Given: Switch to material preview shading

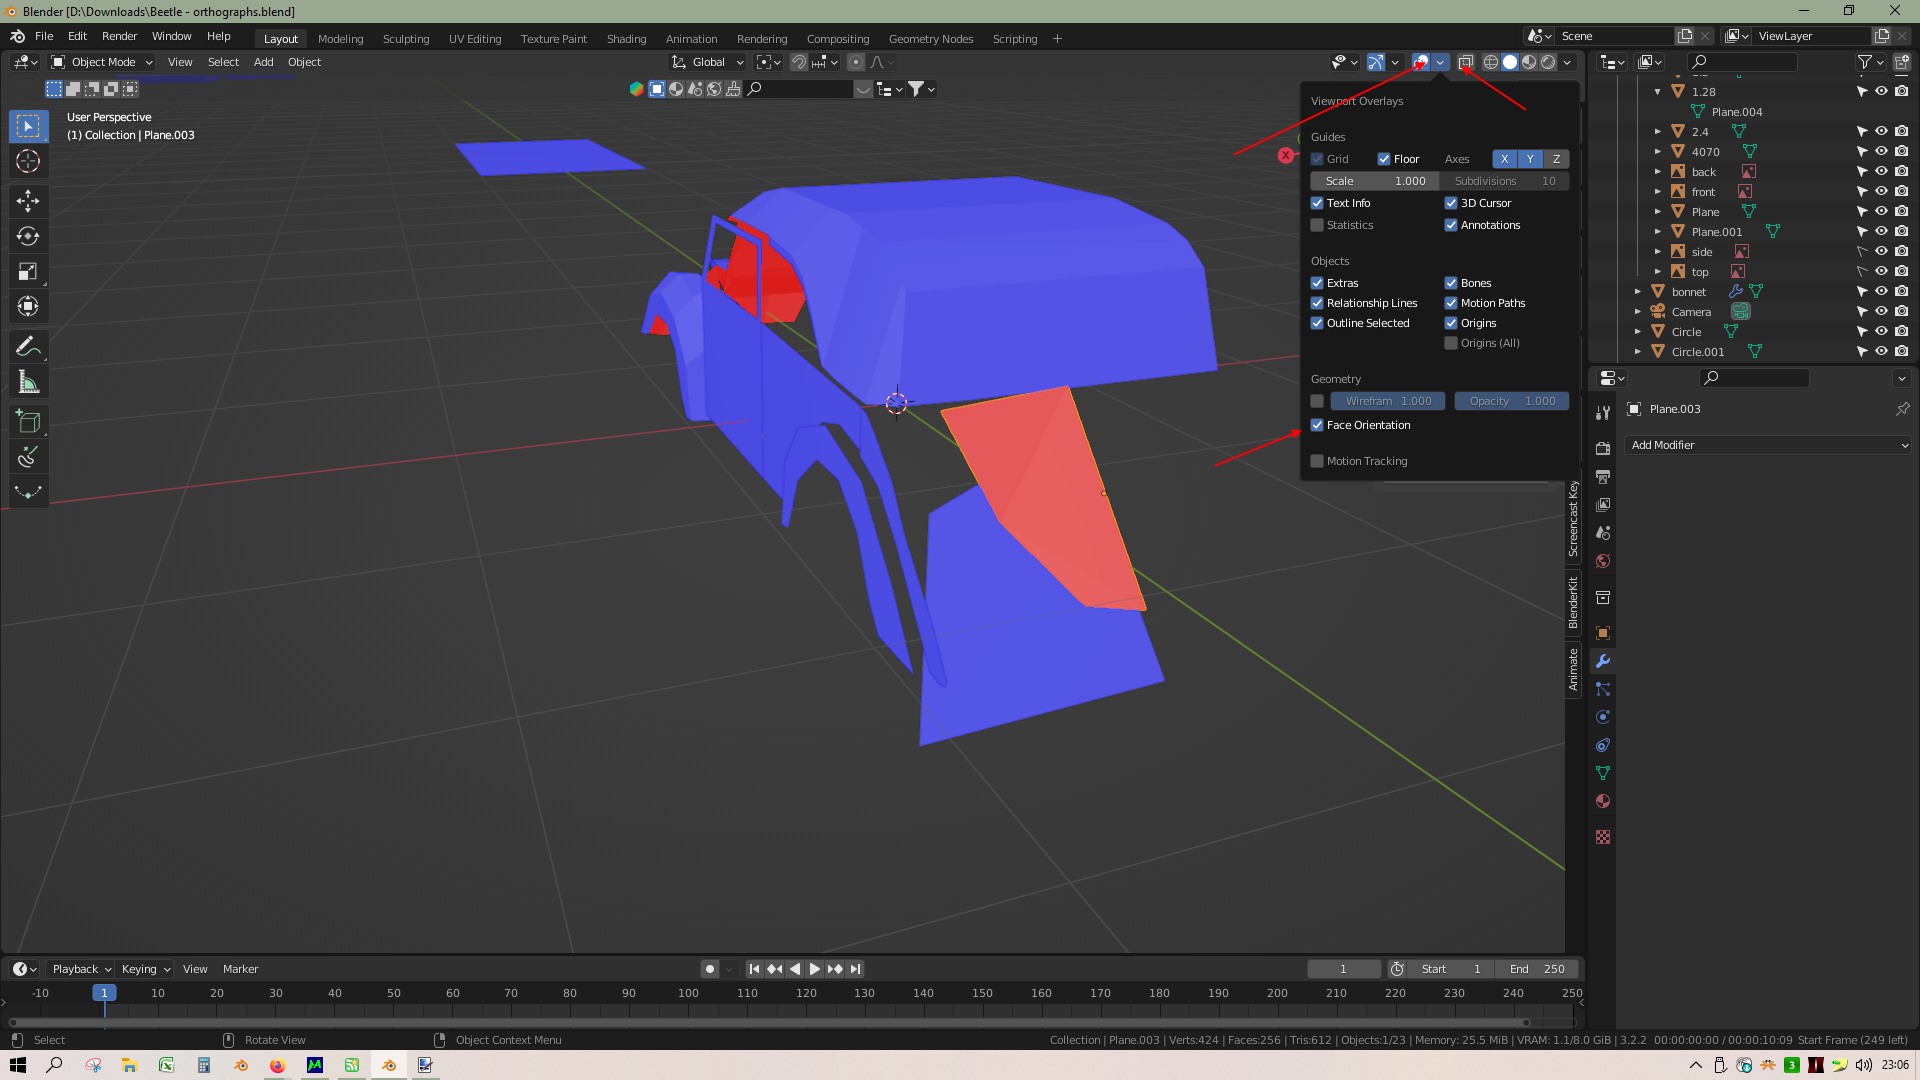Looking at the screenshot, I should (1529, 62).
